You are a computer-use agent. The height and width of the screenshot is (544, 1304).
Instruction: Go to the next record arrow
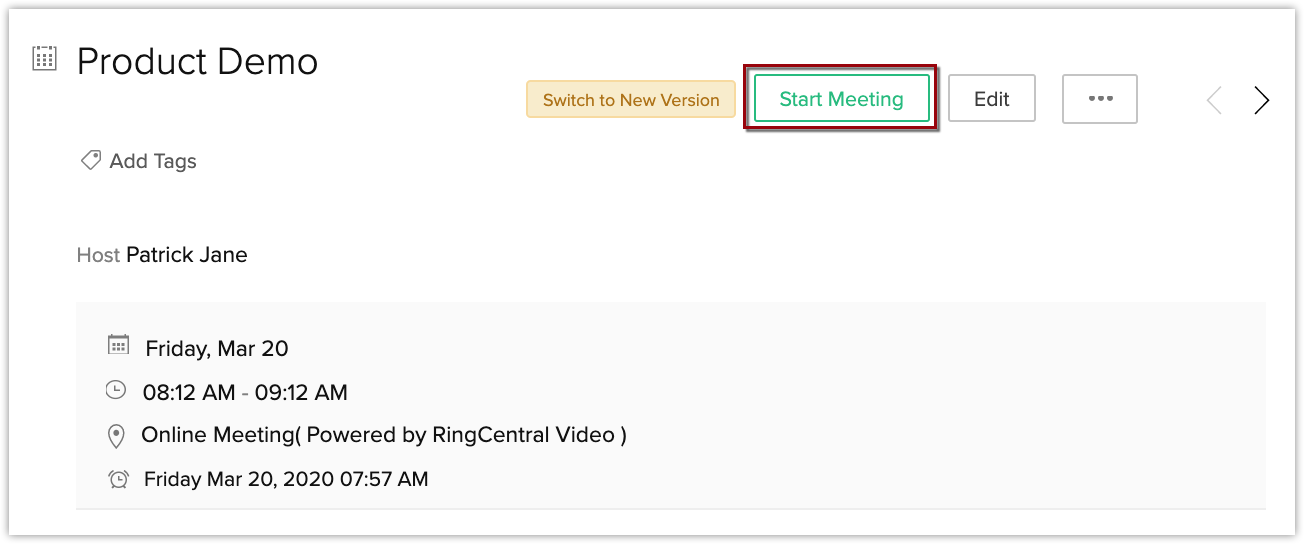[x=1262, y=100]
